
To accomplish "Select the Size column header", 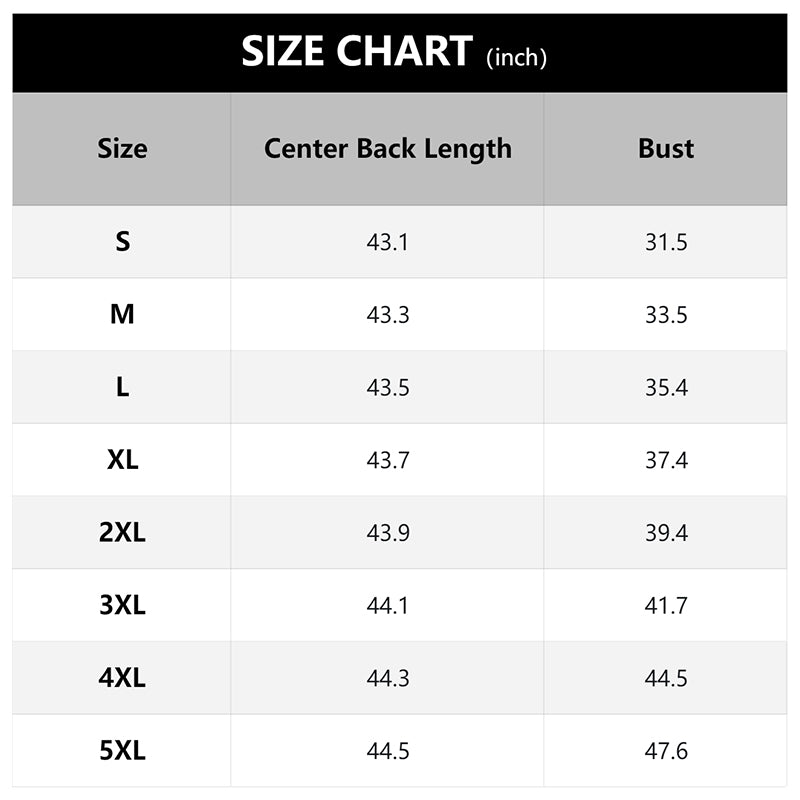I will (x=122, y=149).
